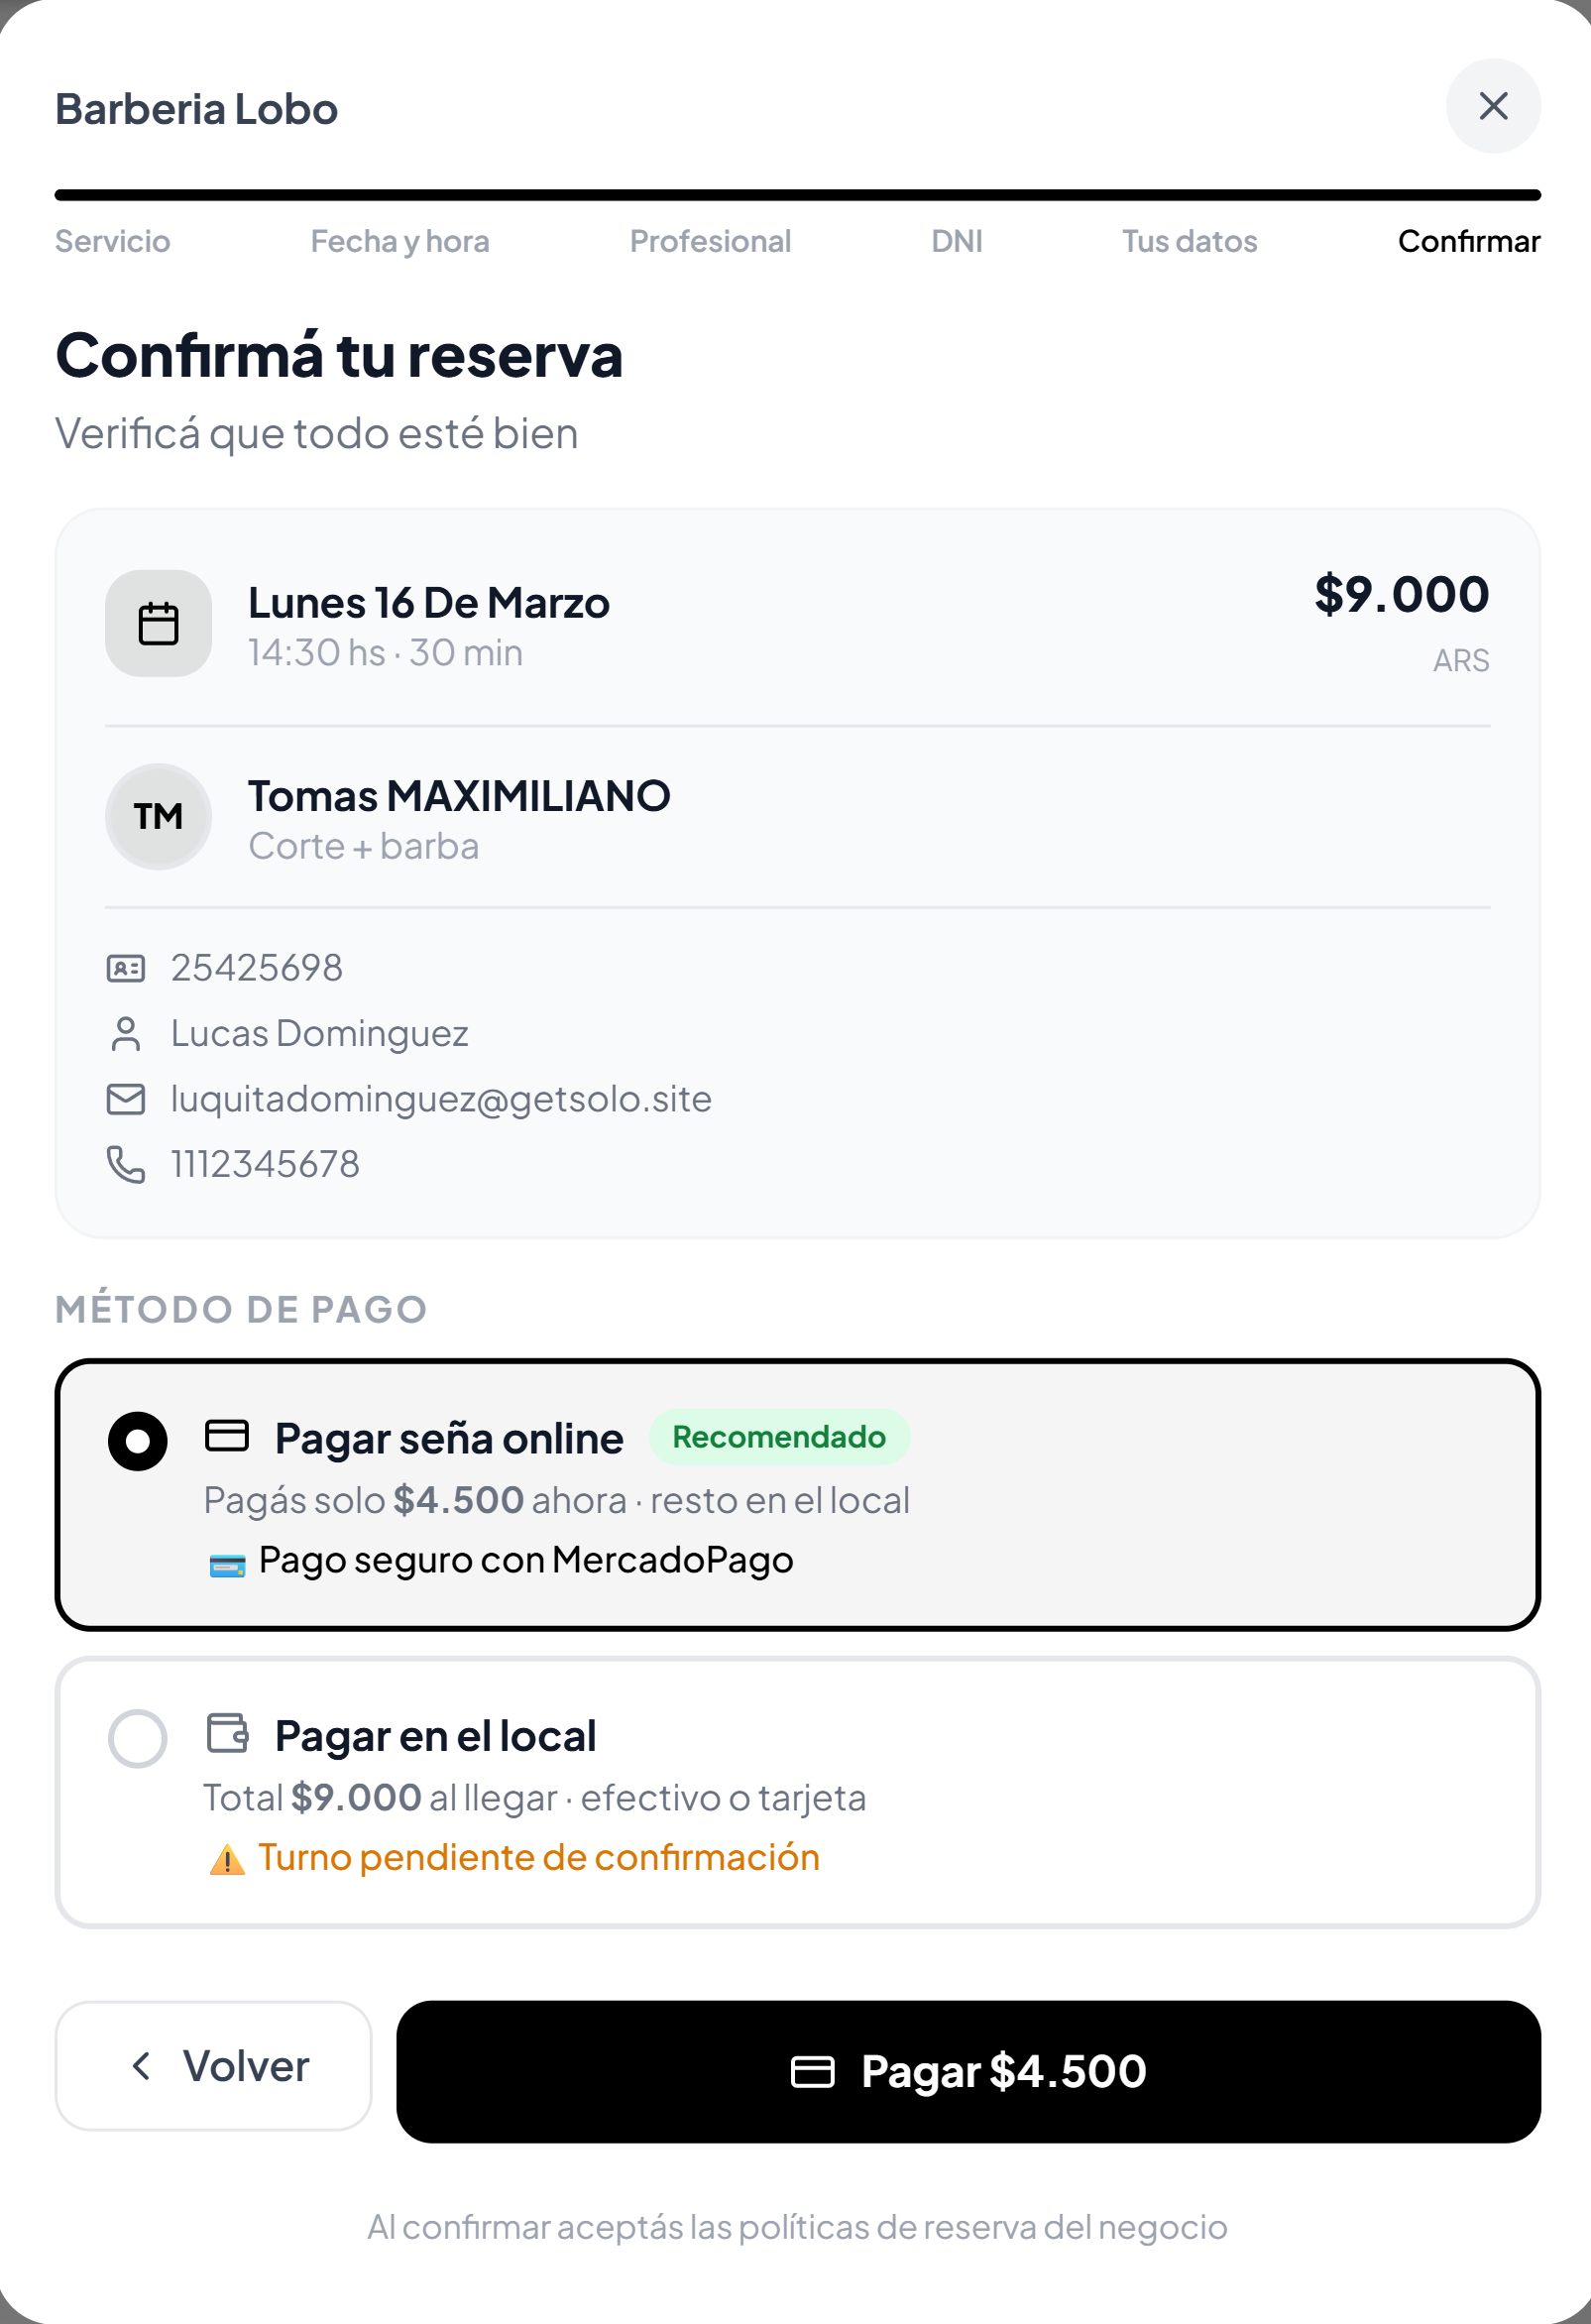
Task: Open the Fecha y hora step
Action: click(x=399, y=240)
